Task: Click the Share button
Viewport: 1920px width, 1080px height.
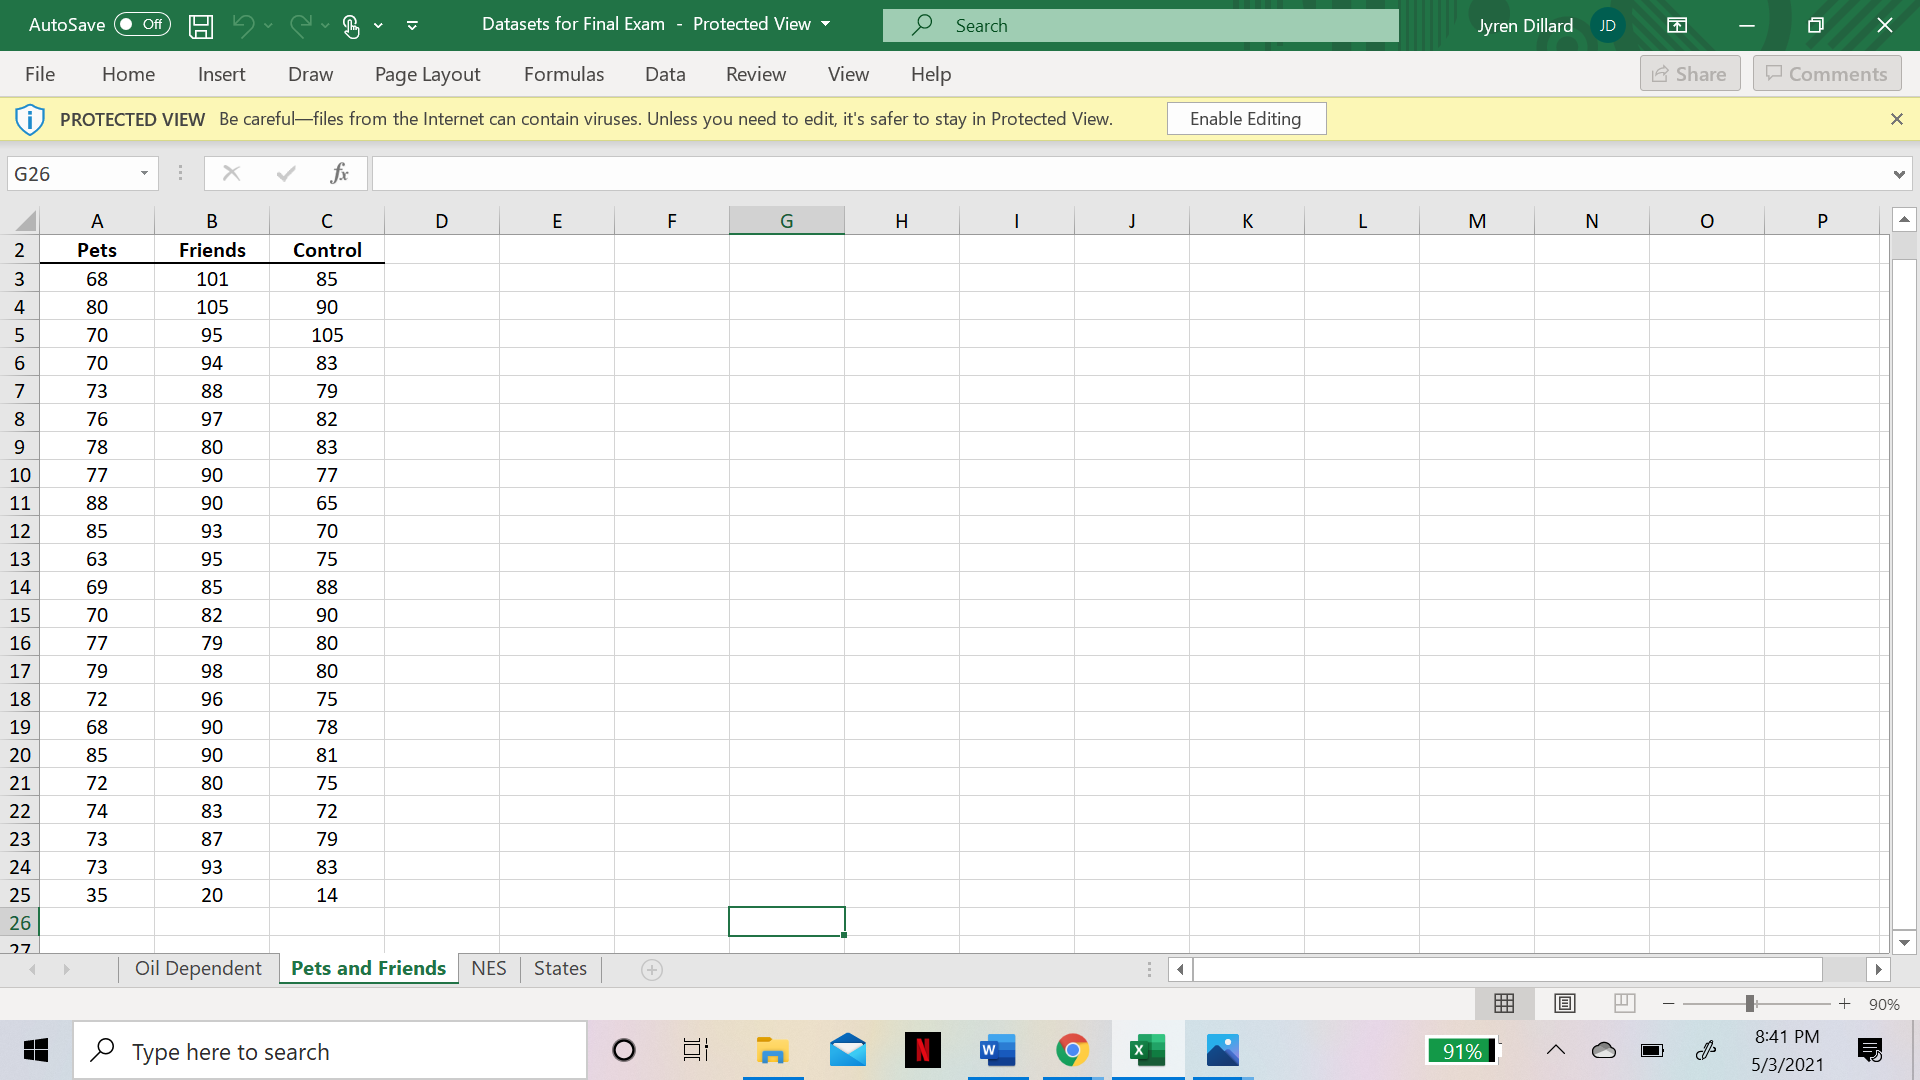Action: point(1690,74)
